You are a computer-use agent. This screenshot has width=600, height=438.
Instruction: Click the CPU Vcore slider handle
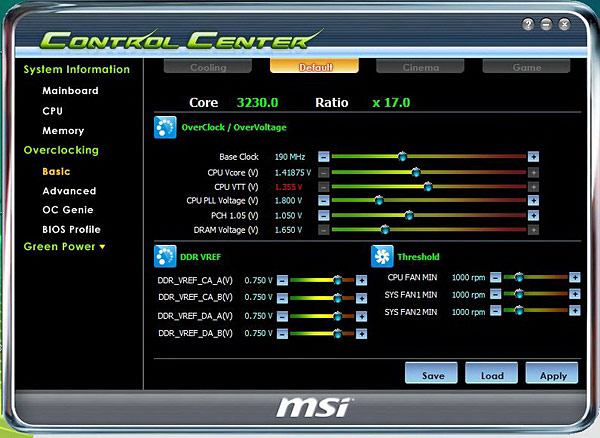[416, 172]
